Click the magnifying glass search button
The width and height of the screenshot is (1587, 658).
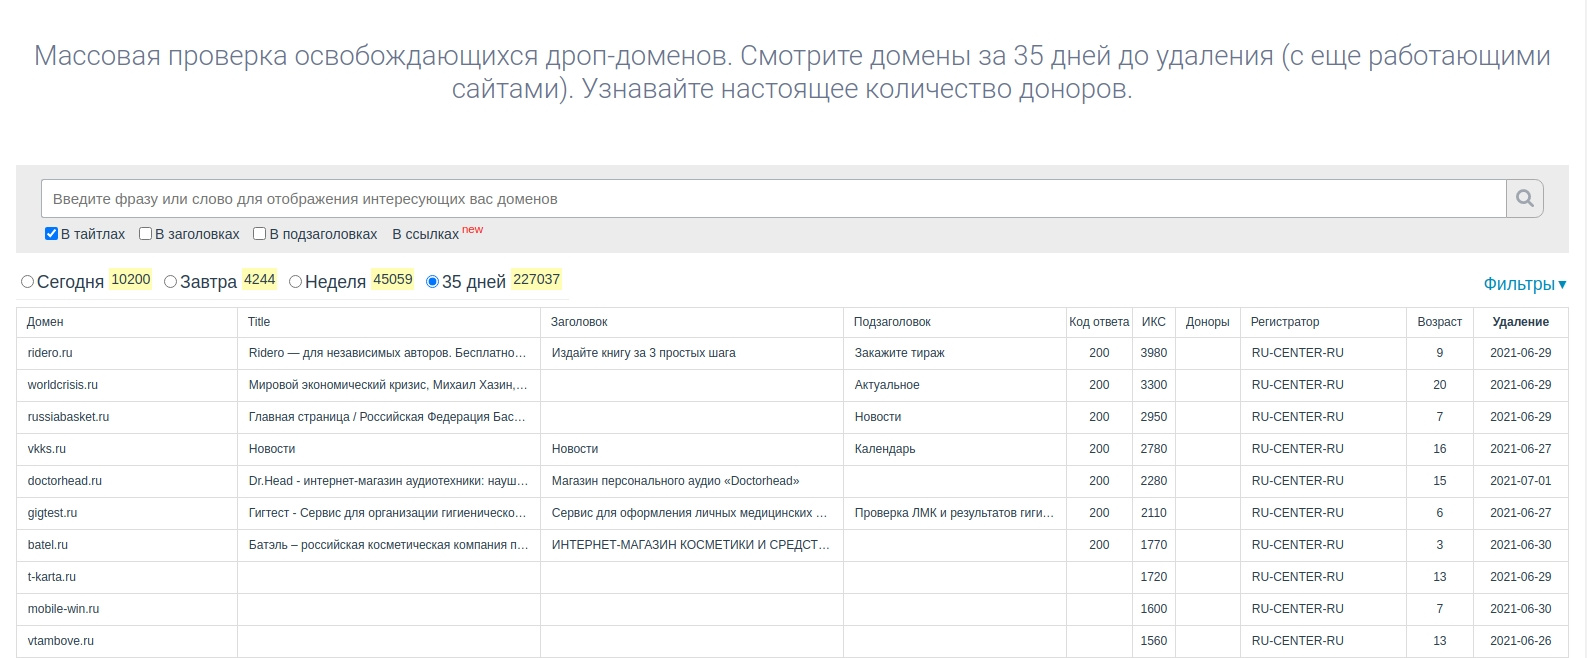1524,199
